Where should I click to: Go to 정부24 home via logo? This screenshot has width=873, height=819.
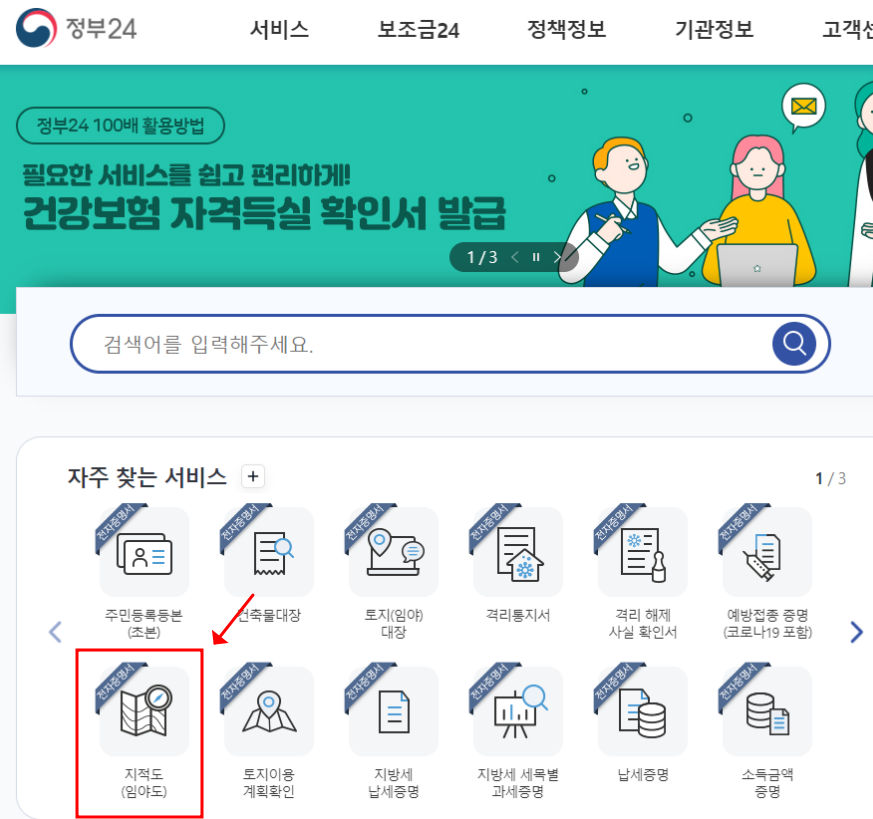click(x=76, y=28)
